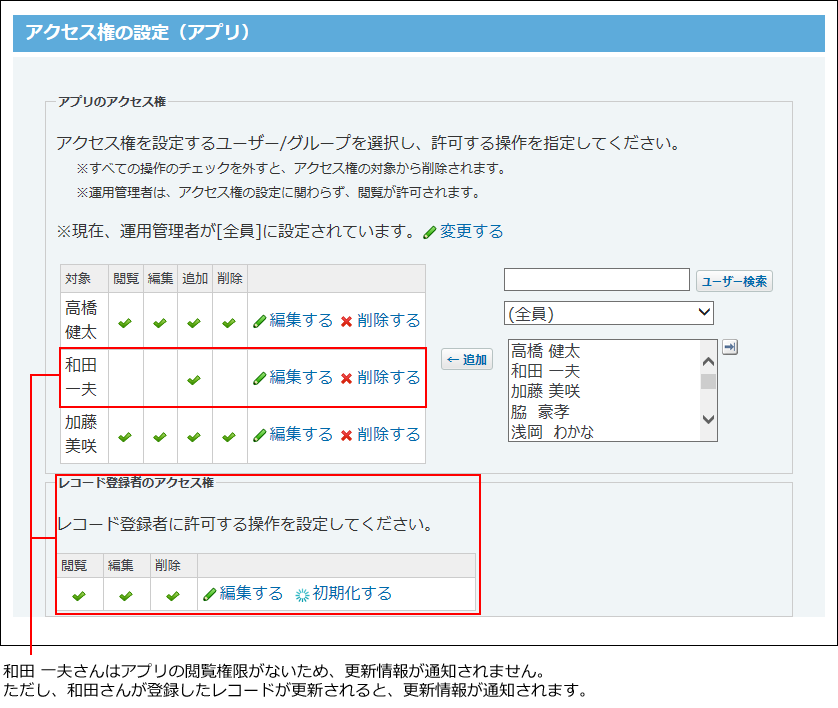Click 削除する in 加藤 美咲 row
This screenshot has width=838, height=708.
coord(389,434)
